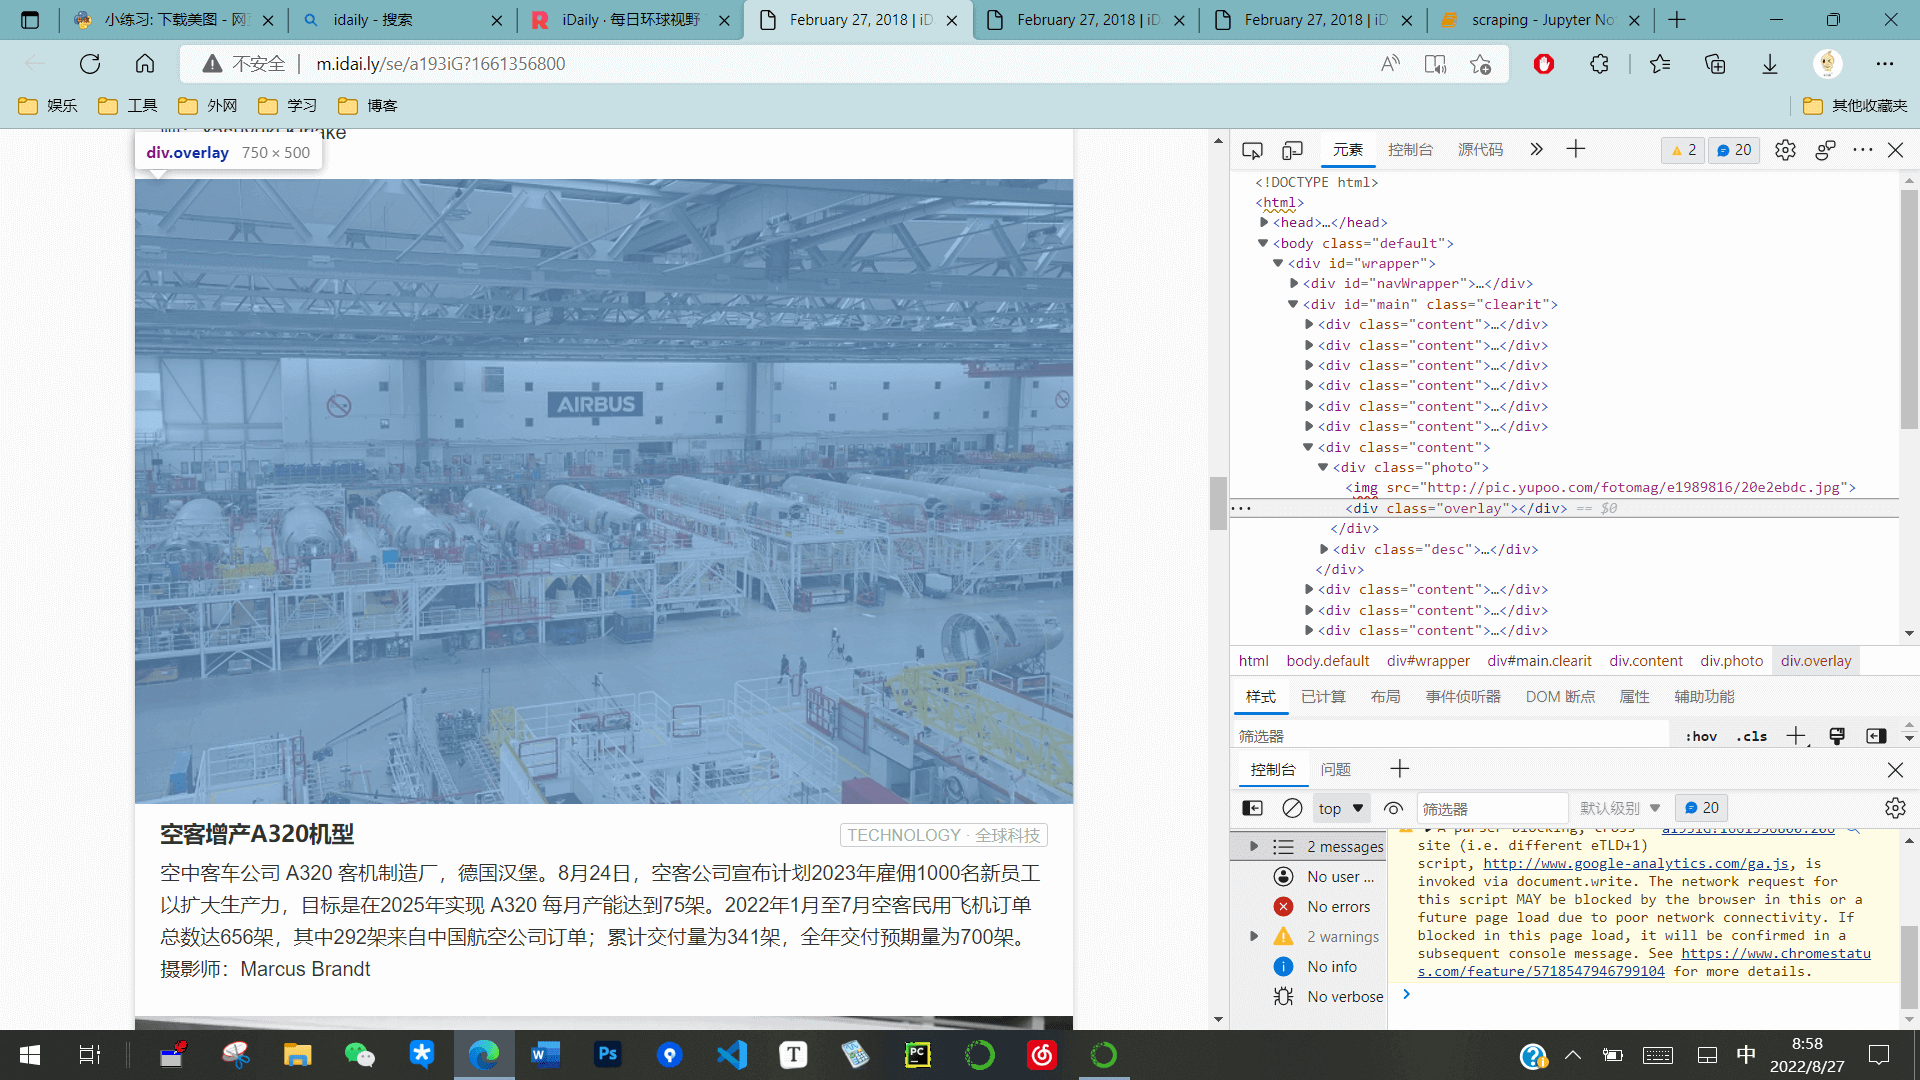Switch to the 控制台 tab in top bar
Screen dimensions: 1920x1080
coord(1410,150)
